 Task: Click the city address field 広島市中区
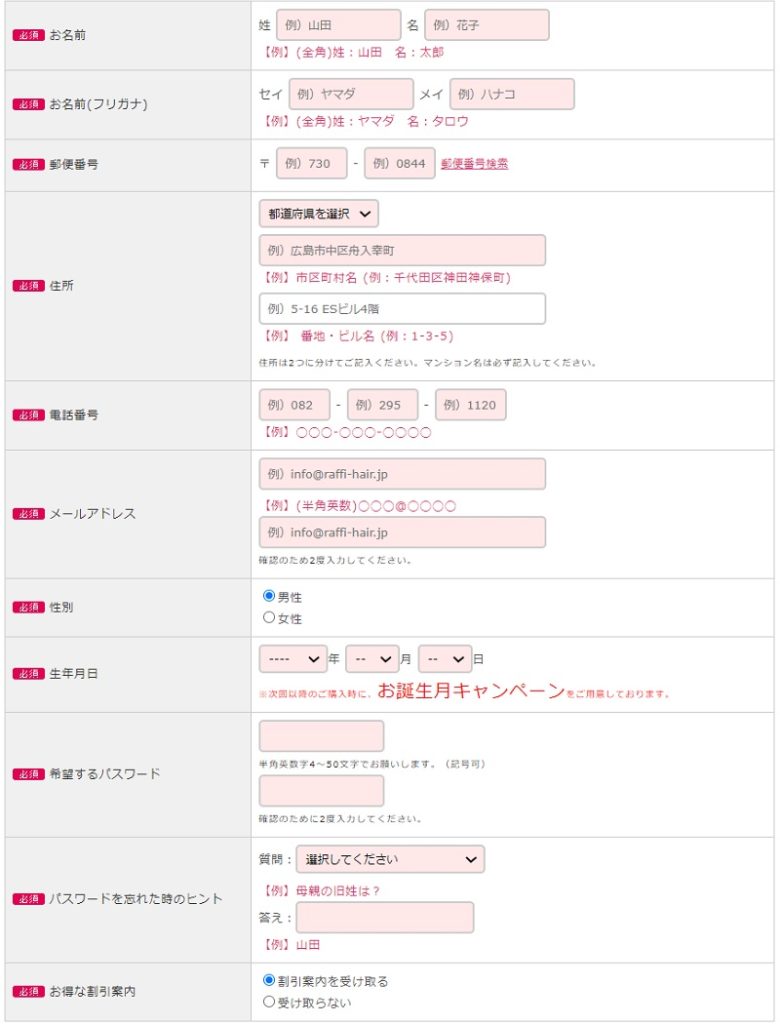(402, 251)
